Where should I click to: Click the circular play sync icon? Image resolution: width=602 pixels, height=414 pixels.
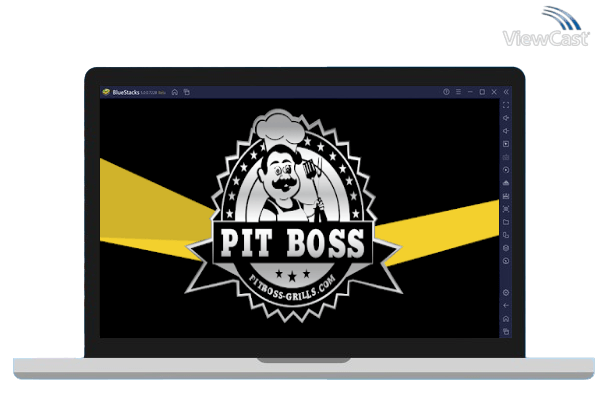506,170
